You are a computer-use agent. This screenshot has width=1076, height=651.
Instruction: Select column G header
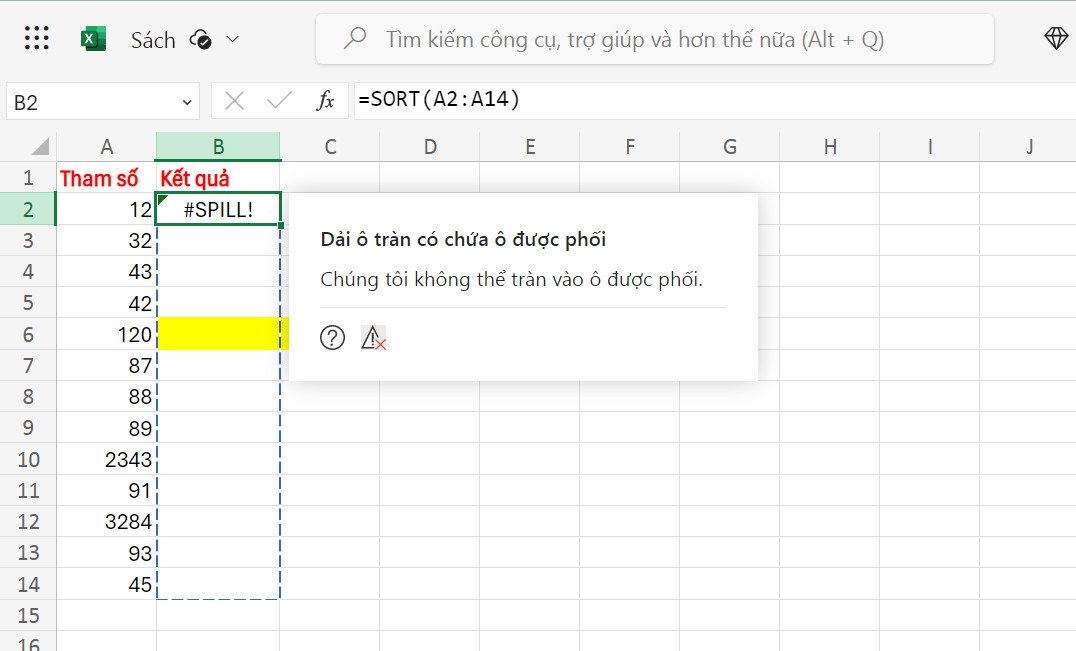coord(730,147)
